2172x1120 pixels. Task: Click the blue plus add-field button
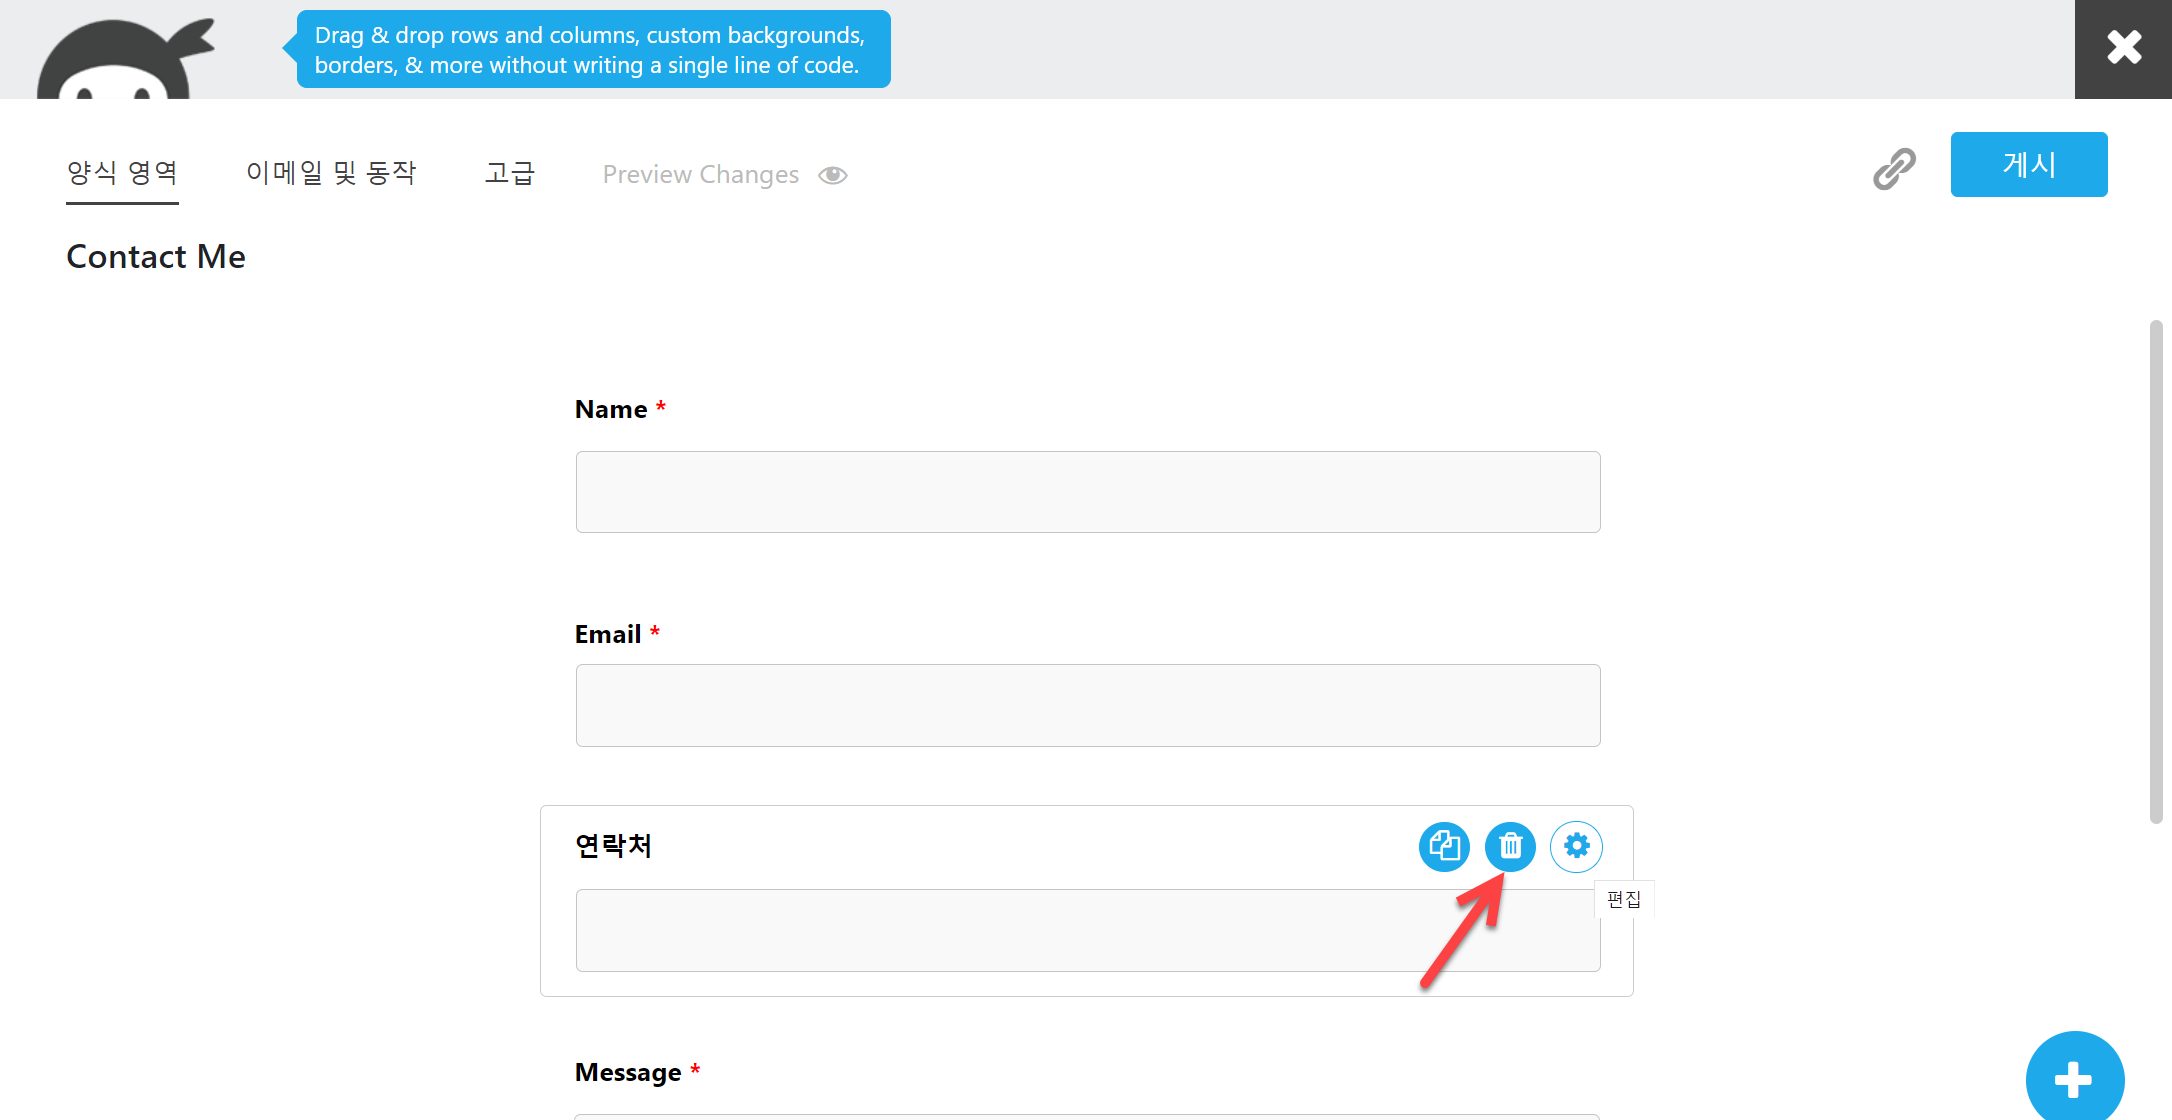coord(2074,1078)
